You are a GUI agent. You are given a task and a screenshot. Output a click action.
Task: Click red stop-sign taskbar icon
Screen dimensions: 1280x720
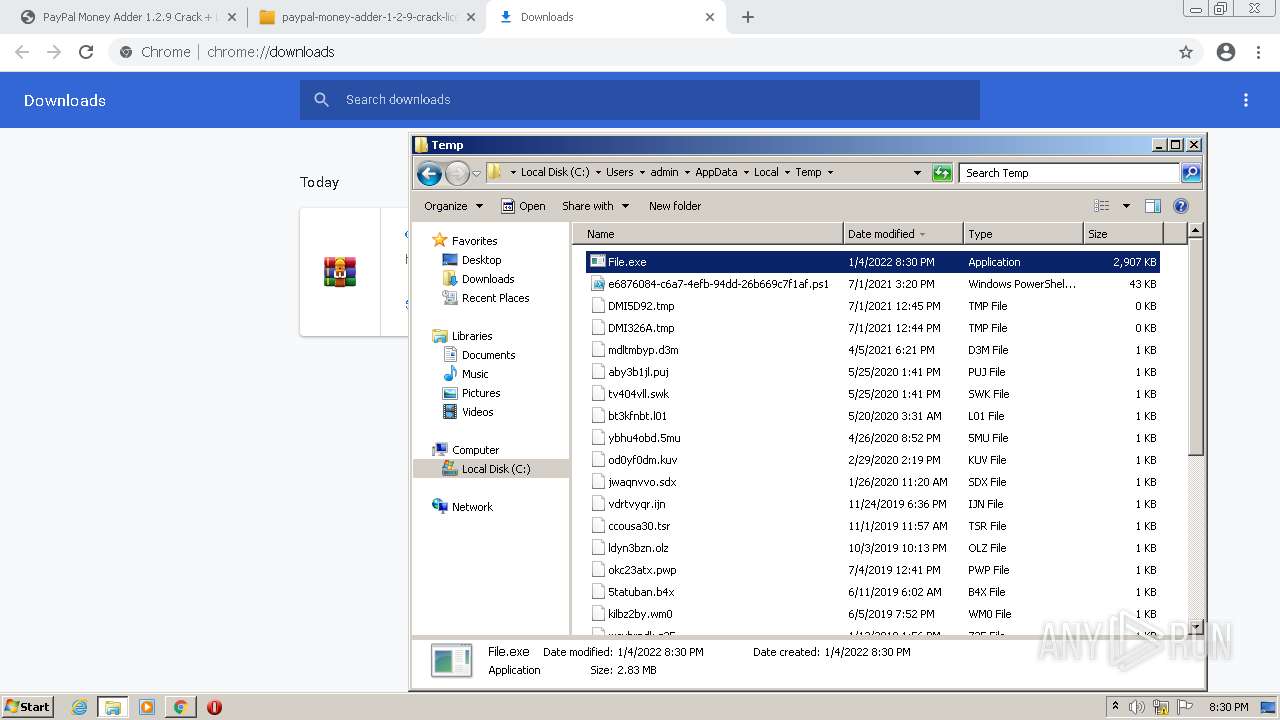214,707
